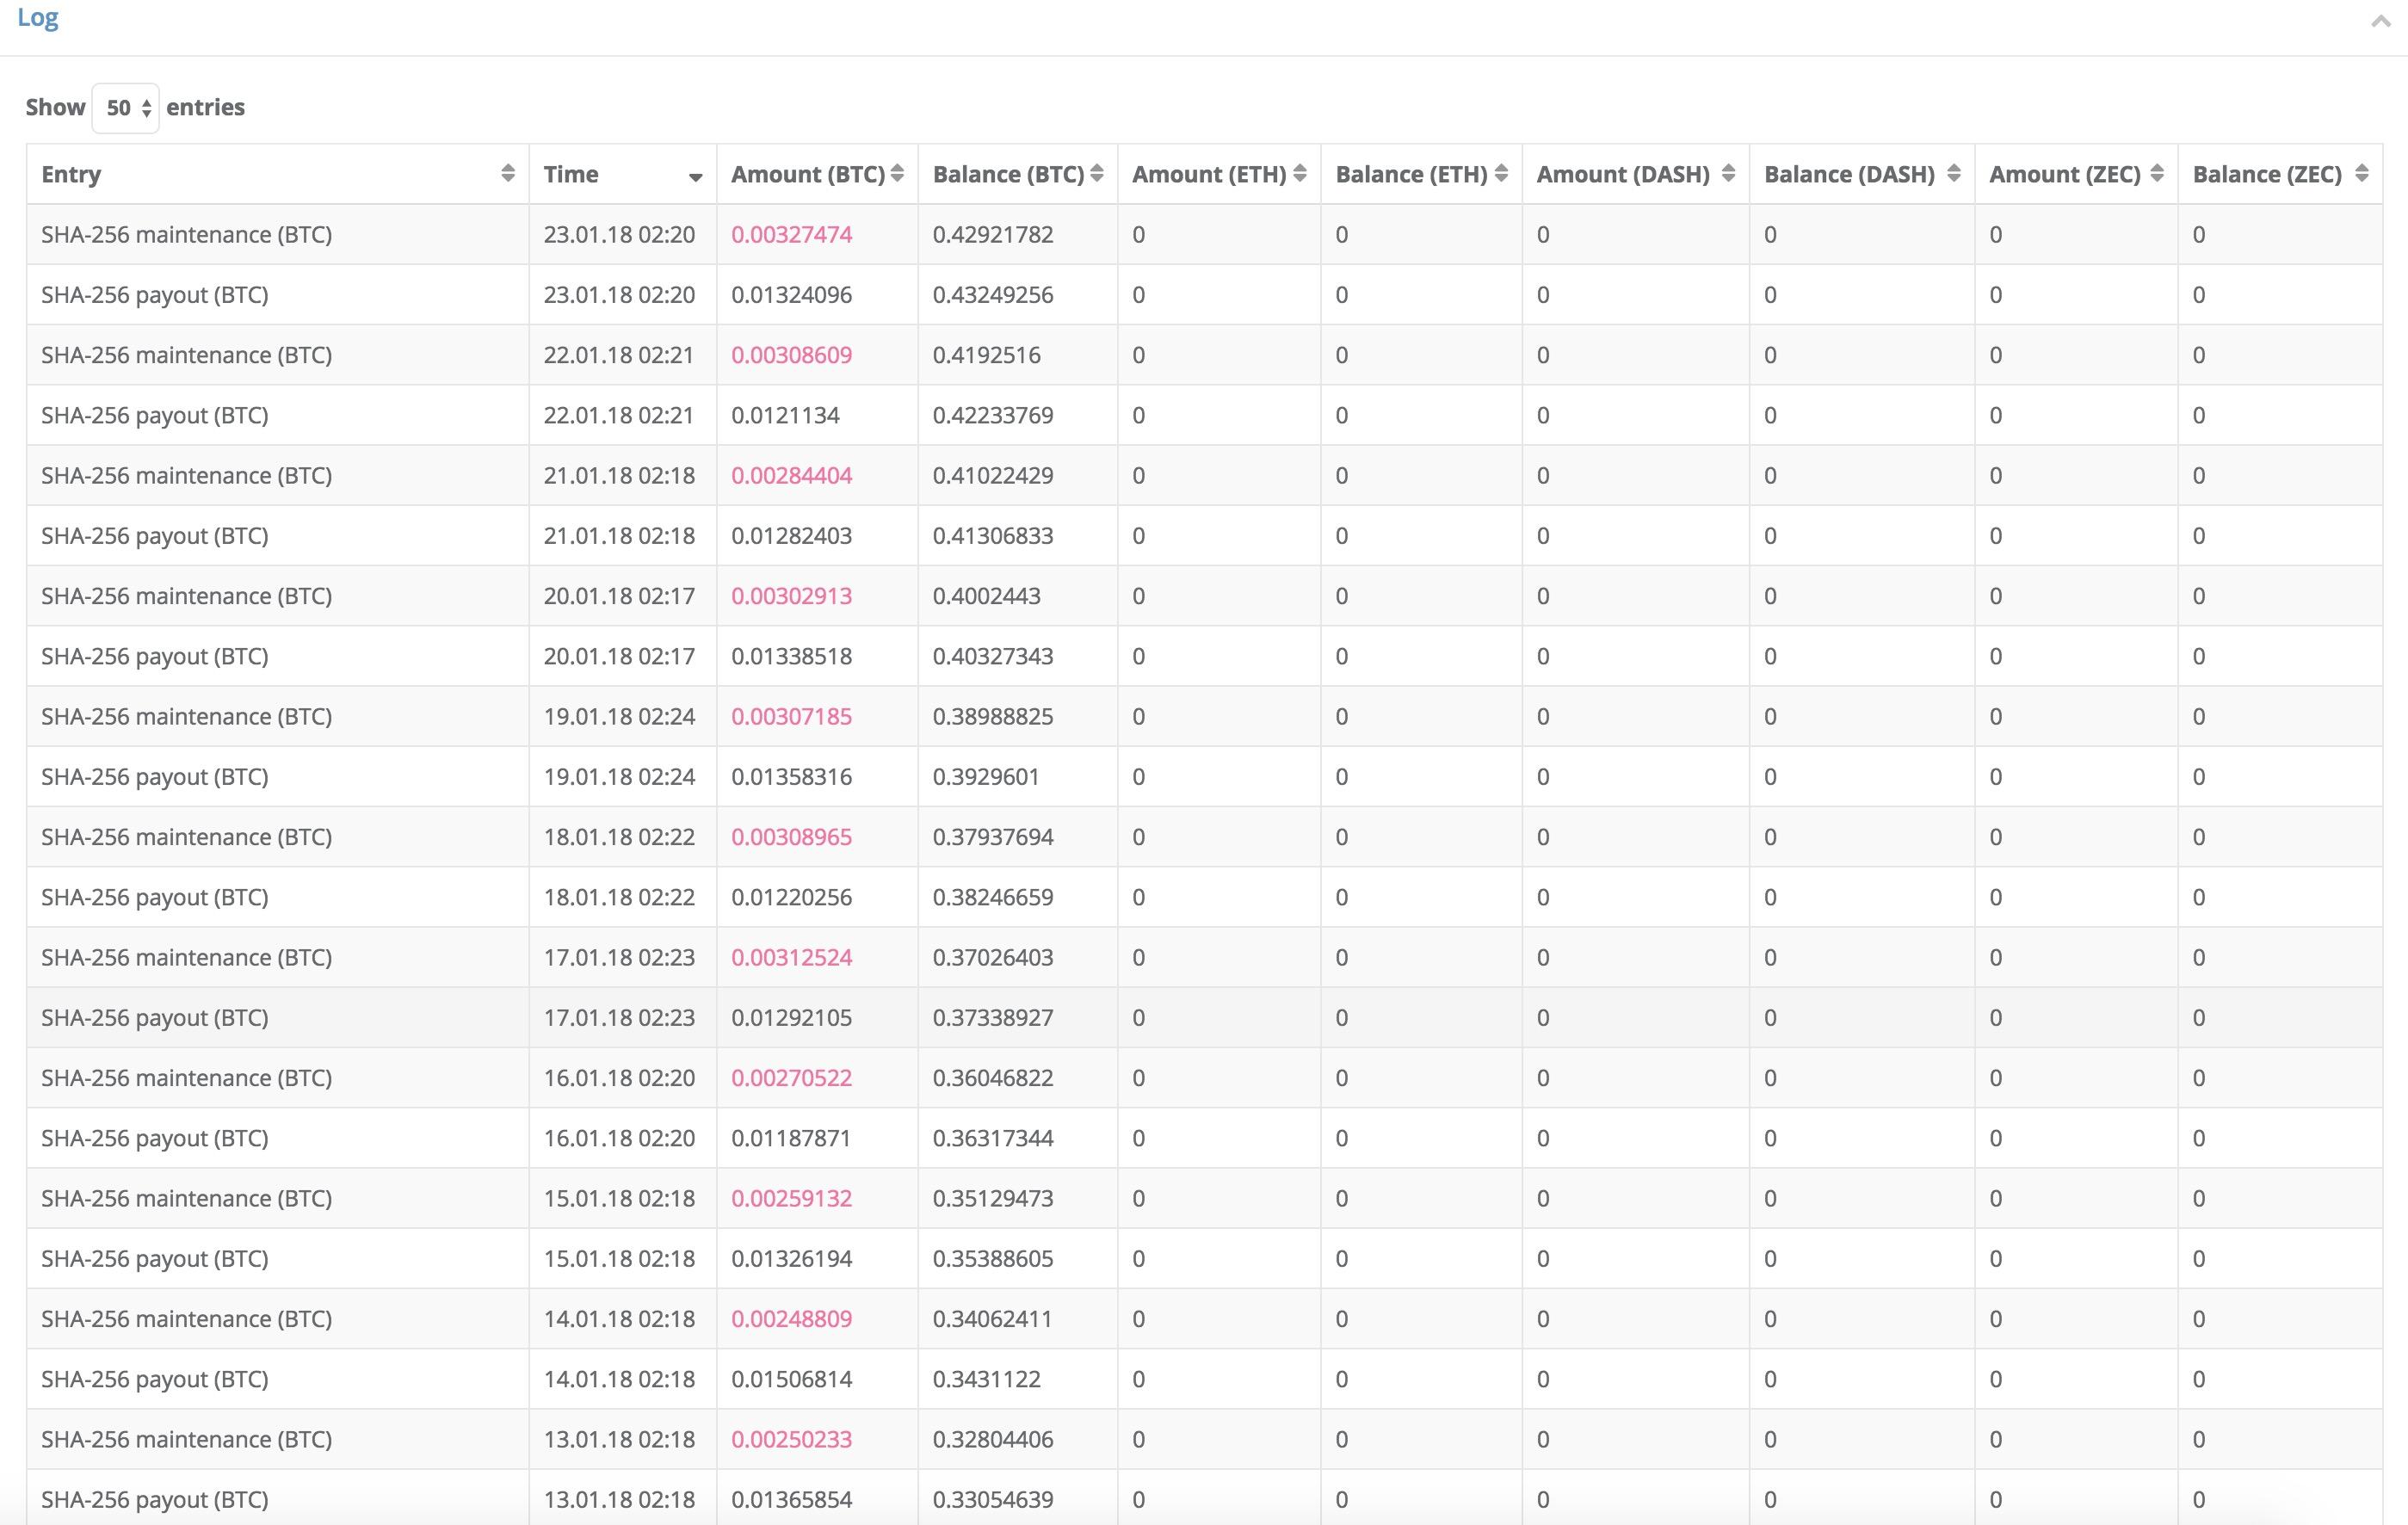The width and height of the screenshot is (2408, 1525).
Task: Click Amount (DASH) sort arrows
Action: pyautogui.click(x=1728, y=174)
